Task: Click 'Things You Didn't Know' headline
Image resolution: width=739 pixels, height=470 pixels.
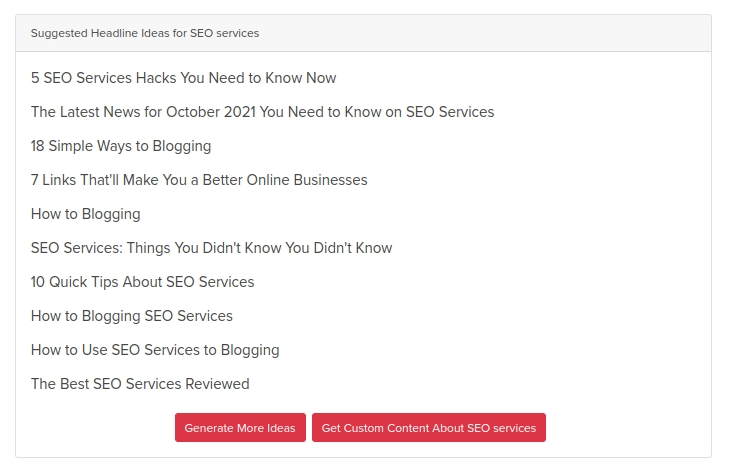Action: pyautogui.click(x=211, y=248)
